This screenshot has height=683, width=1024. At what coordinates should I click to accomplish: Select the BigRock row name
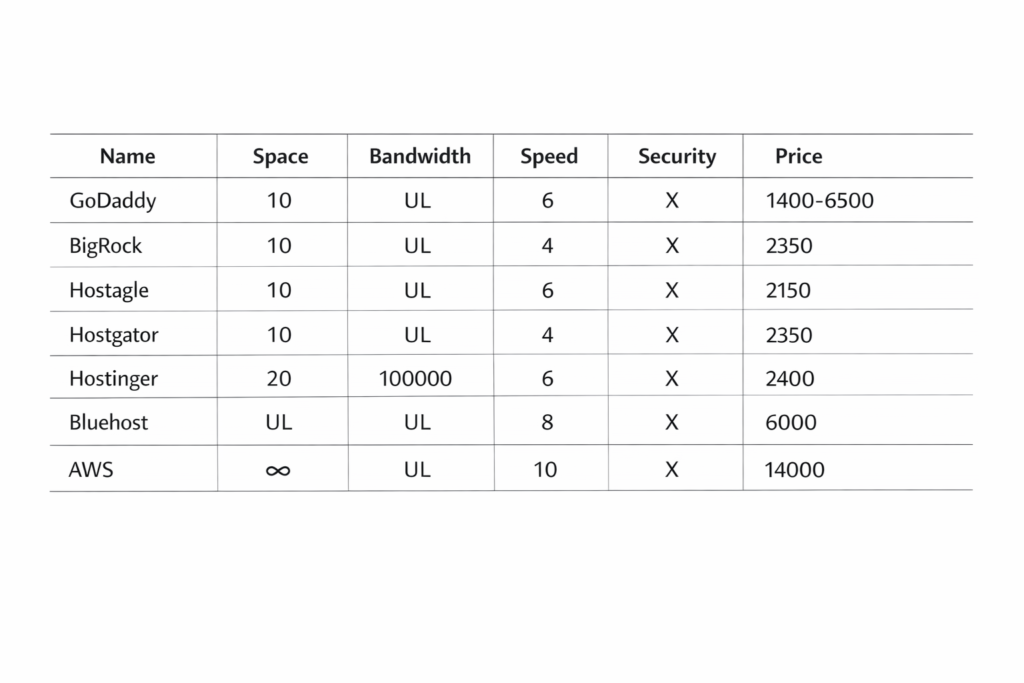106,245
